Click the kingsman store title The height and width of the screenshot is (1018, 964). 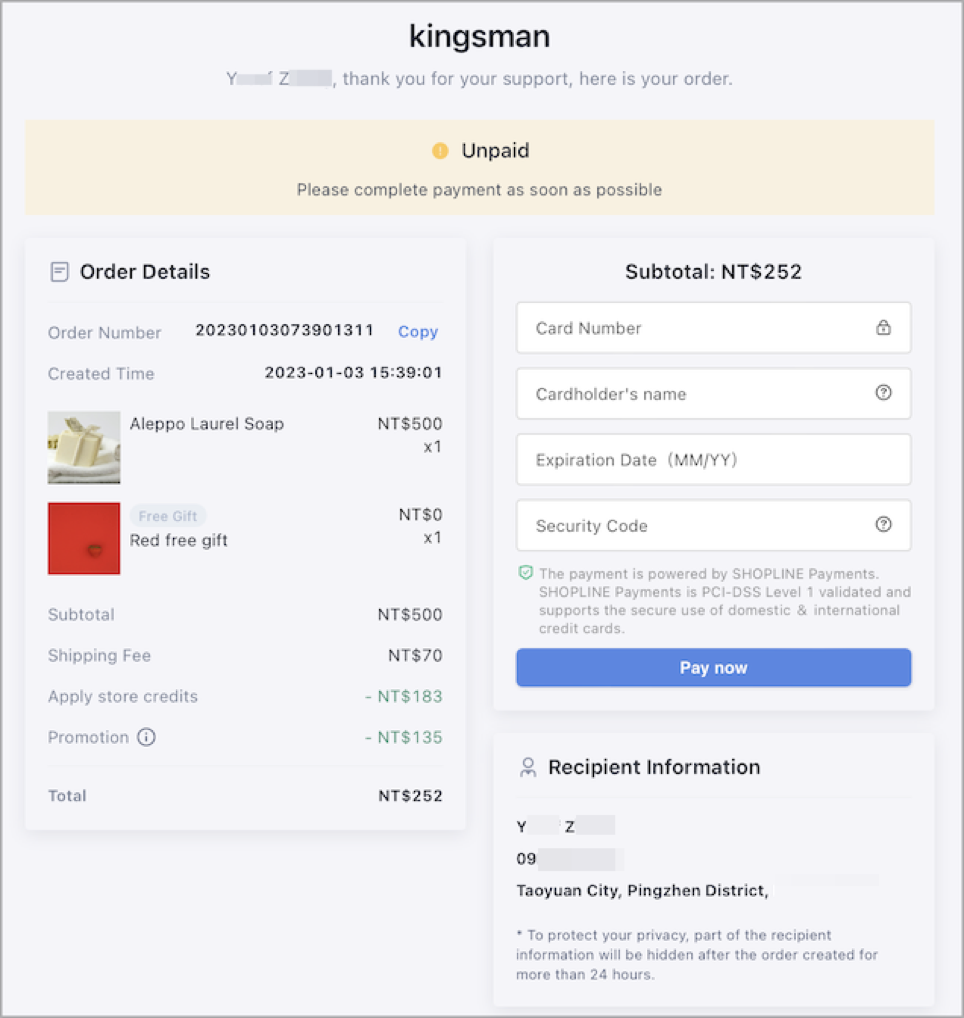pos(480,36)
